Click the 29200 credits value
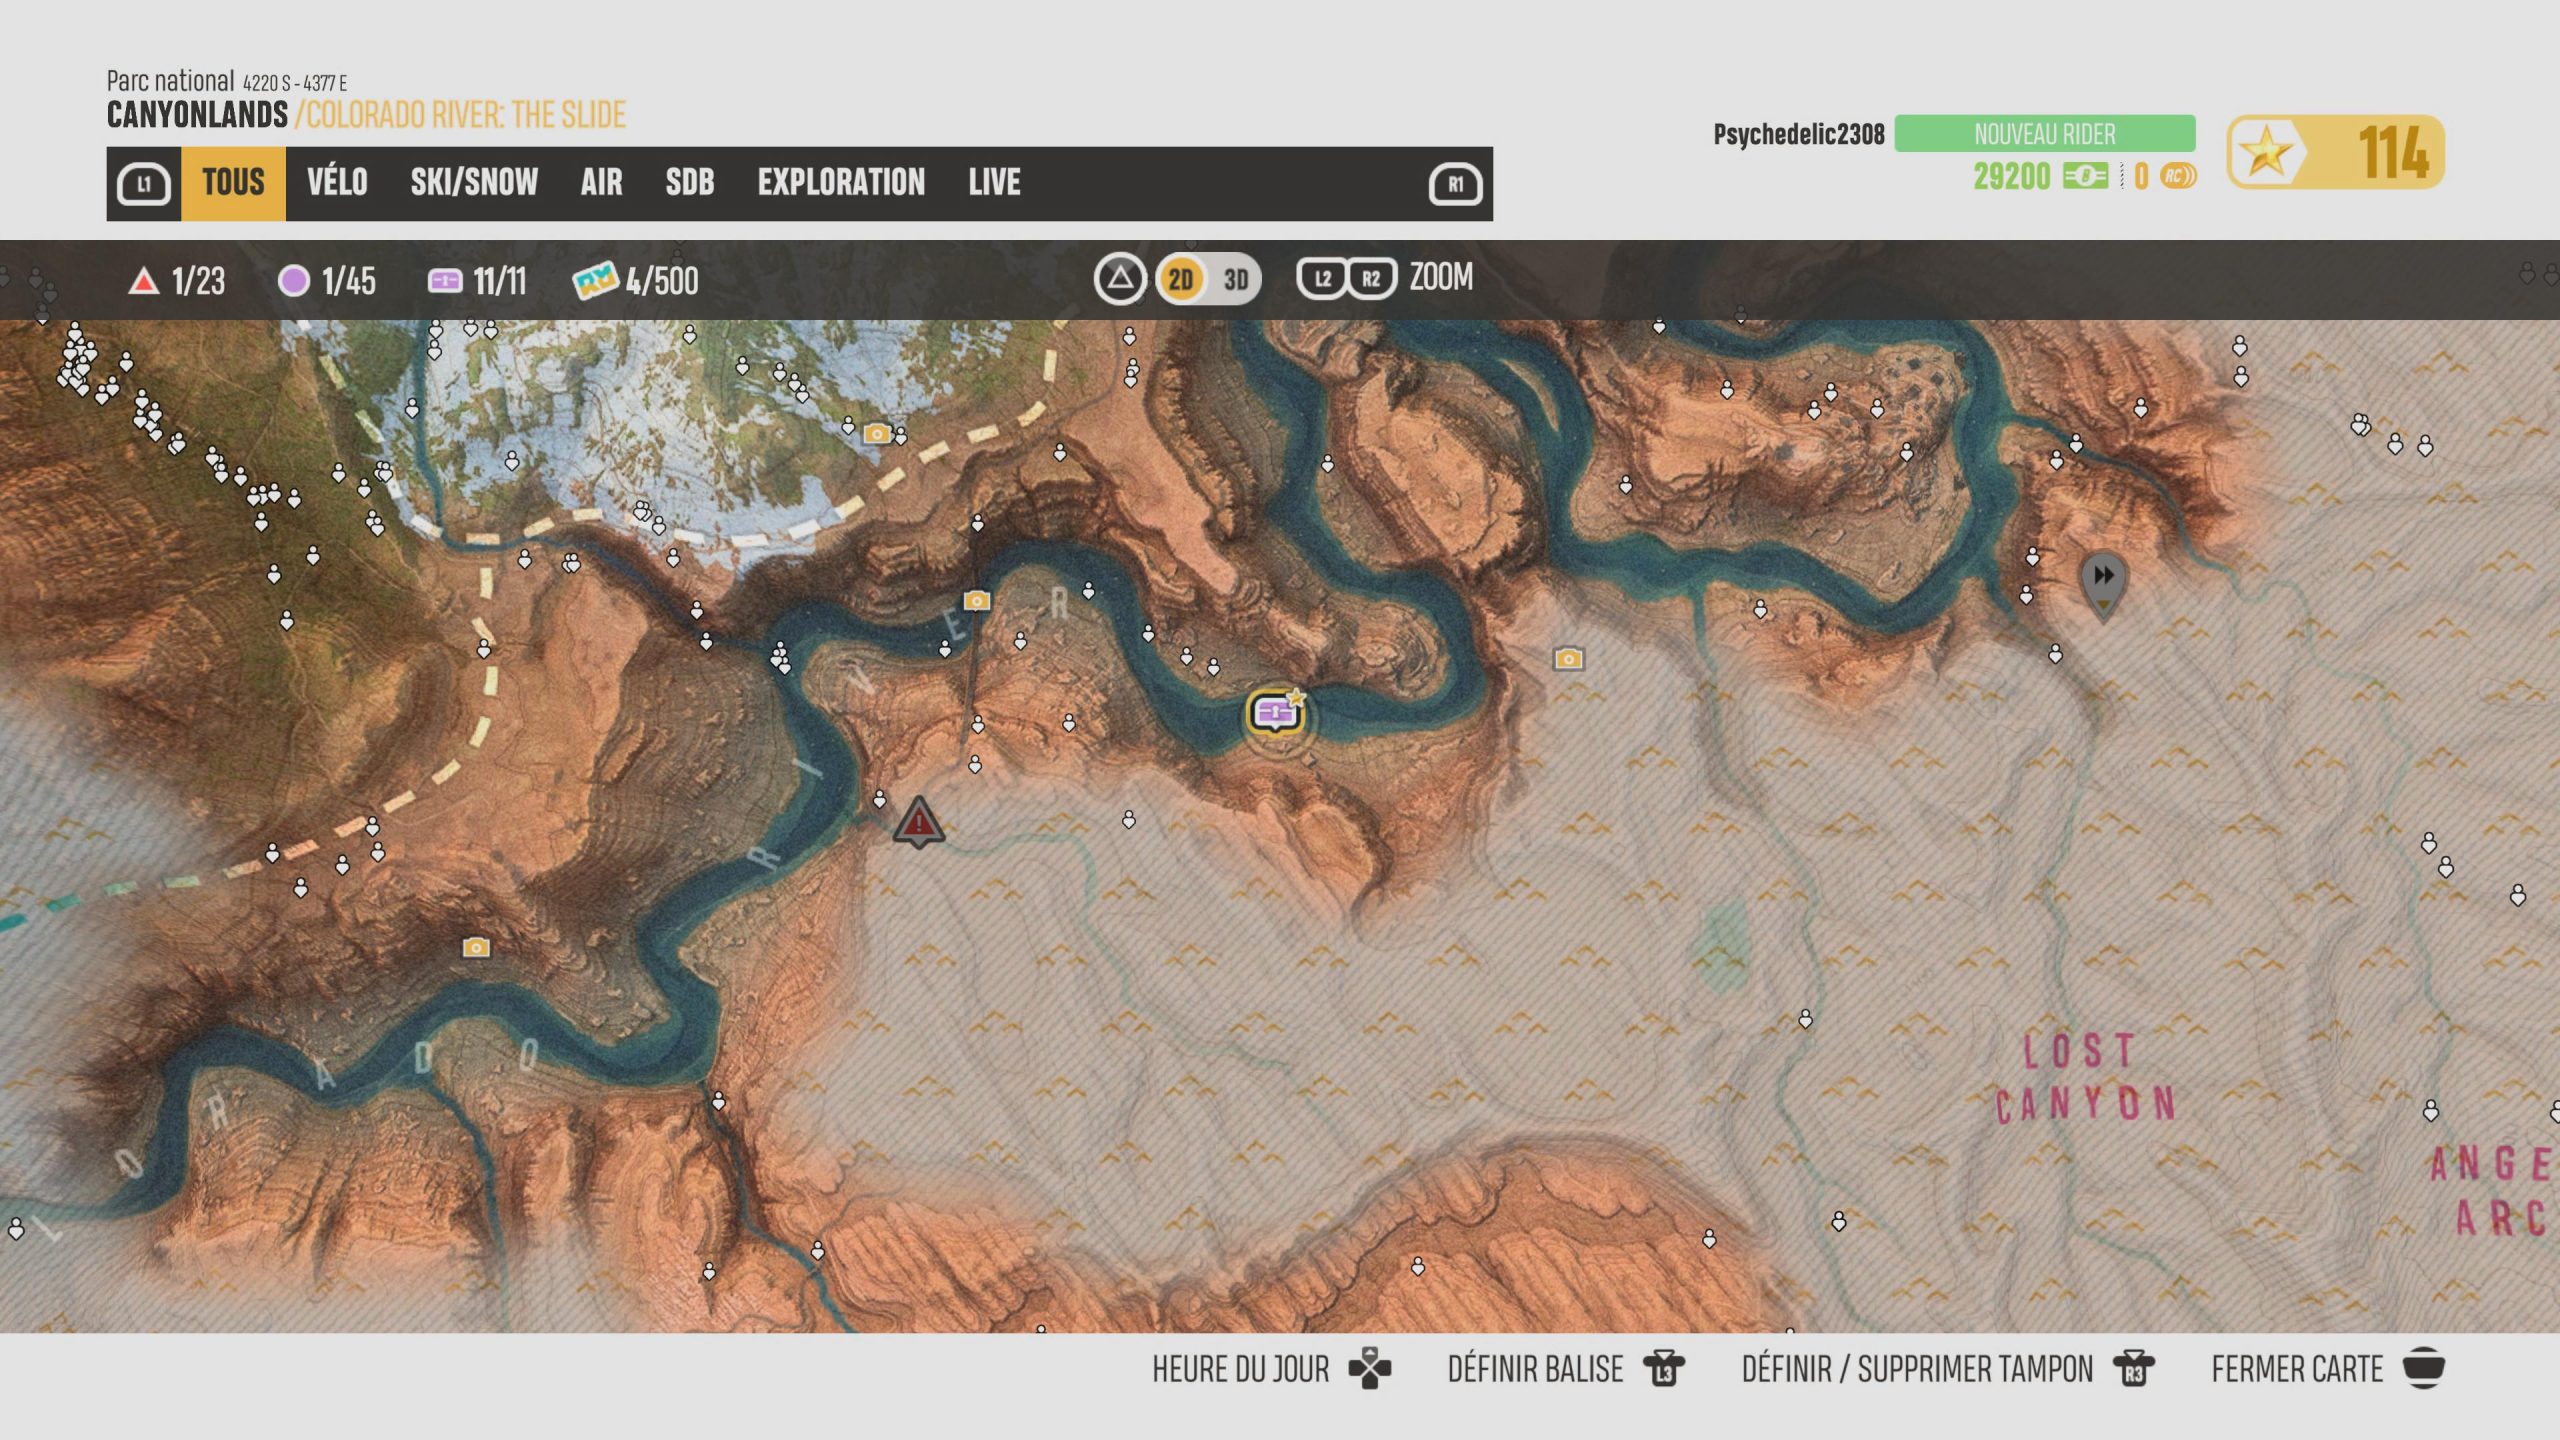This screenshot has height=1440, width=2560. click(x=2011, y=177)
